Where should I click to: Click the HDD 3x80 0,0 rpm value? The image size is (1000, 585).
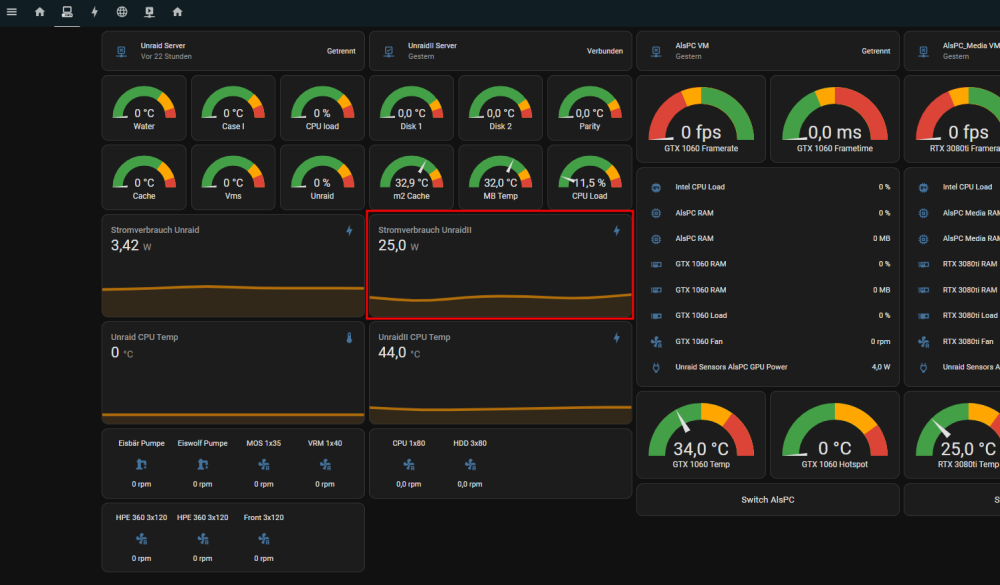470,484
